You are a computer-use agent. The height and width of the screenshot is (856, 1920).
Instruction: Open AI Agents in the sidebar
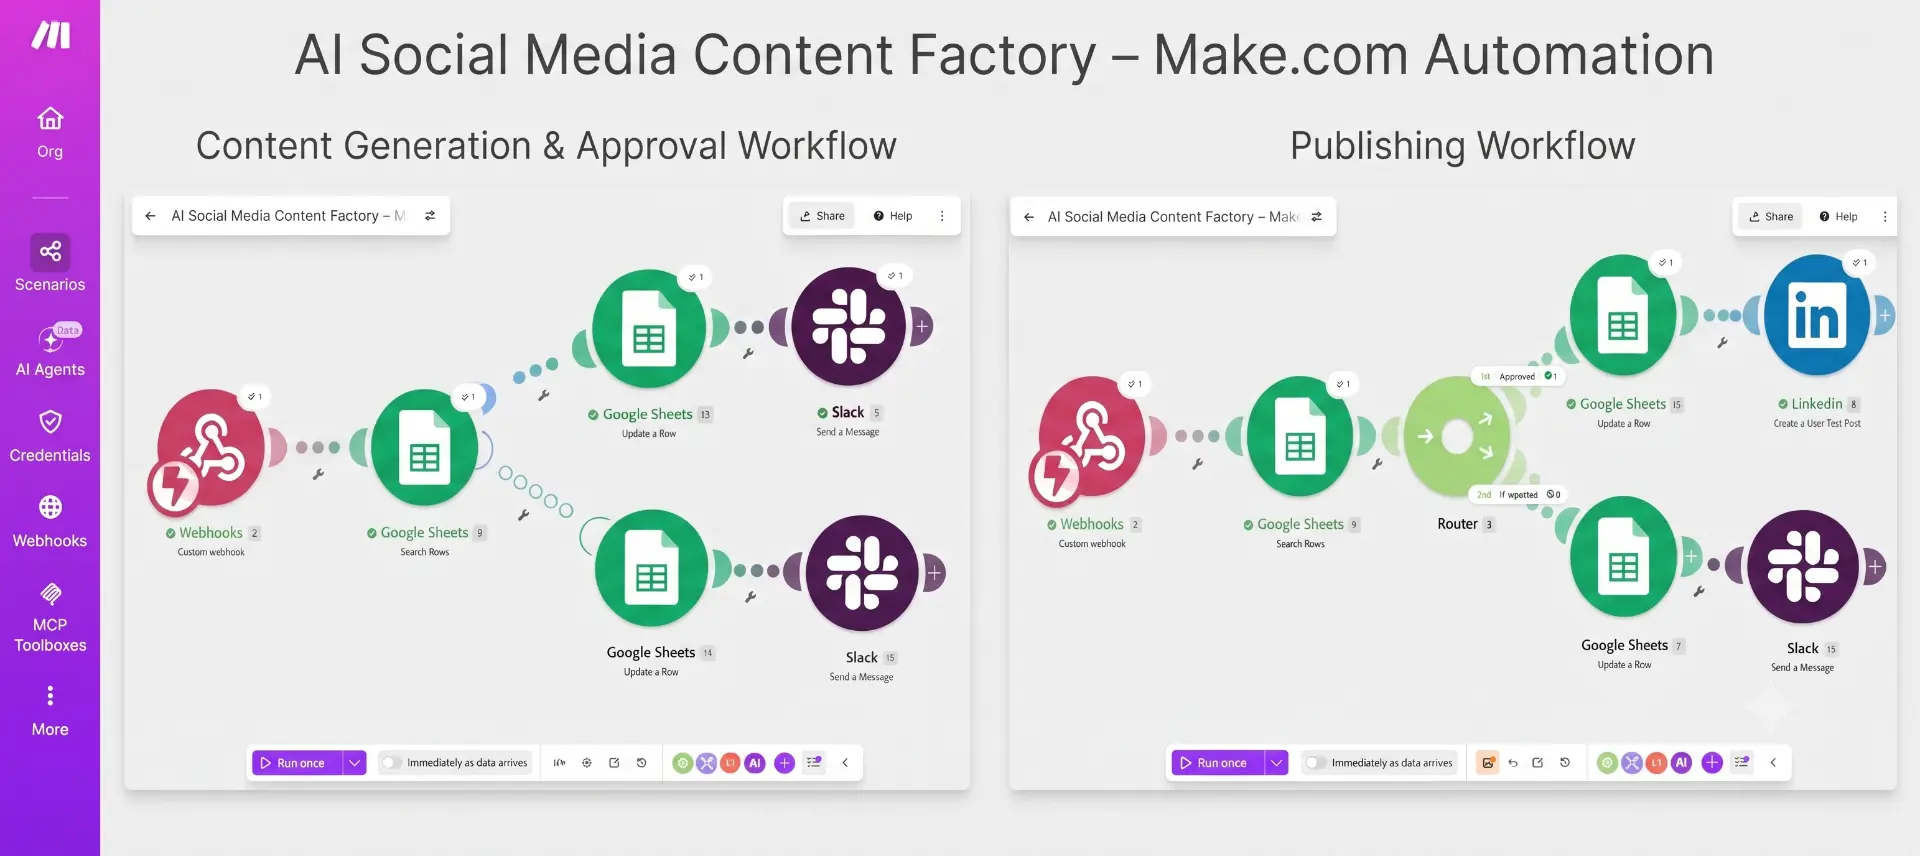(50, 350)
